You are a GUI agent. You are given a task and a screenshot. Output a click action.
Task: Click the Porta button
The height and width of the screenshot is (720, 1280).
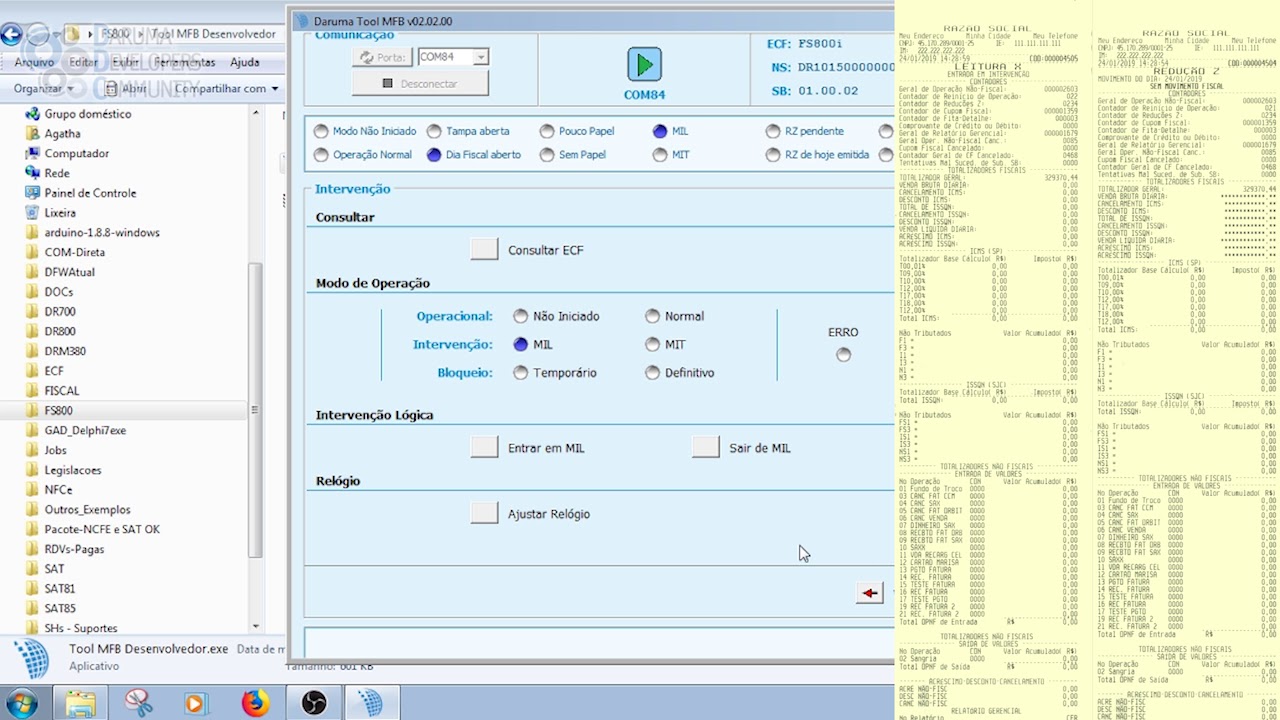click(x=382, y=58)
